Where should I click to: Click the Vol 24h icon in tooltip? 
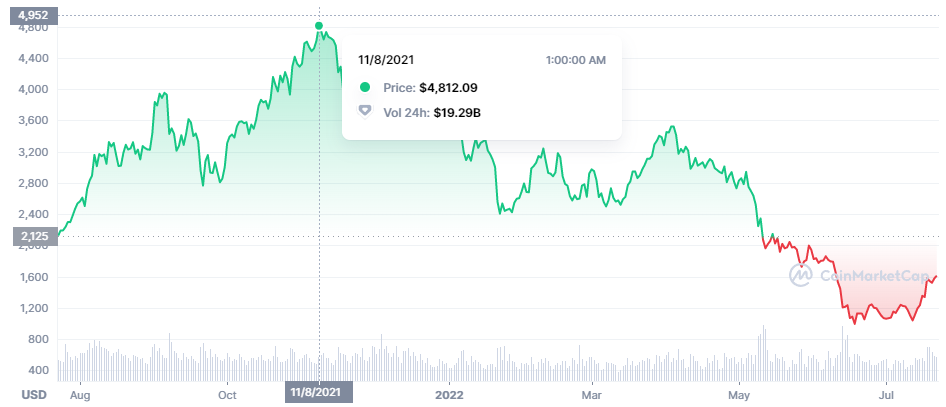[x=365, y=113]
